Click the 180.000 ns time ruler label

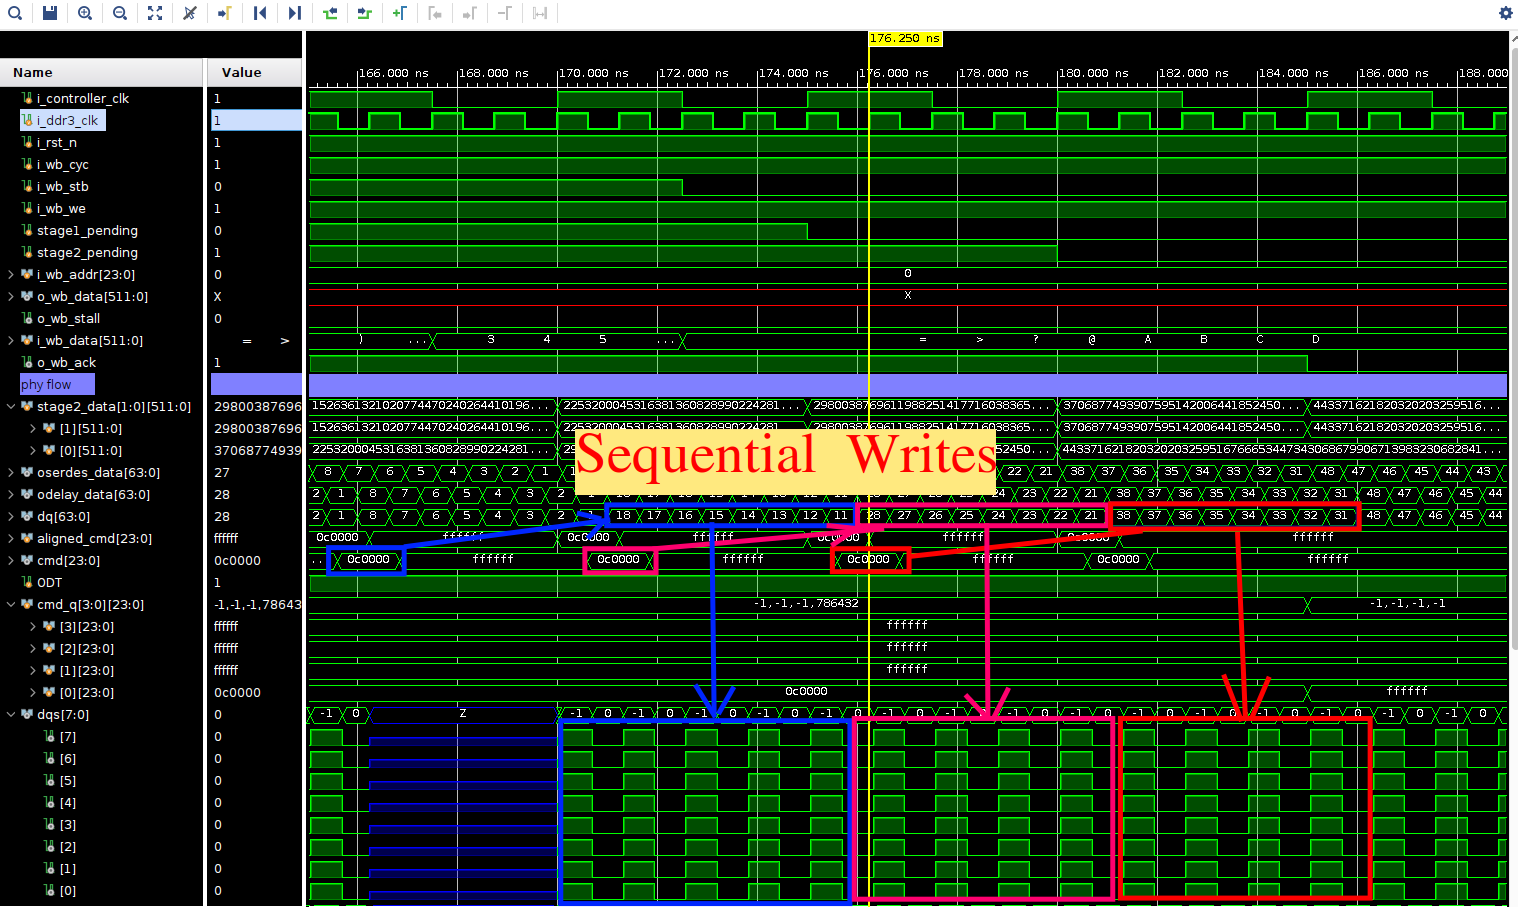[1094, 73]
